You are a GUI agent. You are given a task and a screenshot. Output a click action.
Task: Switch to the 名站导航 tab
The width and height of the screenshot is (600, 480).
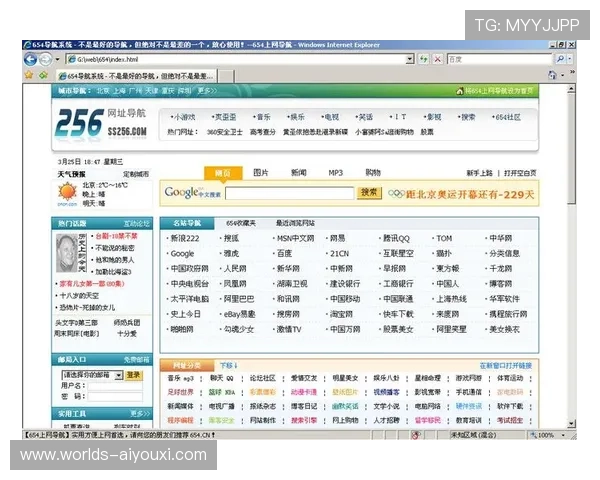[x=187, y=223]
